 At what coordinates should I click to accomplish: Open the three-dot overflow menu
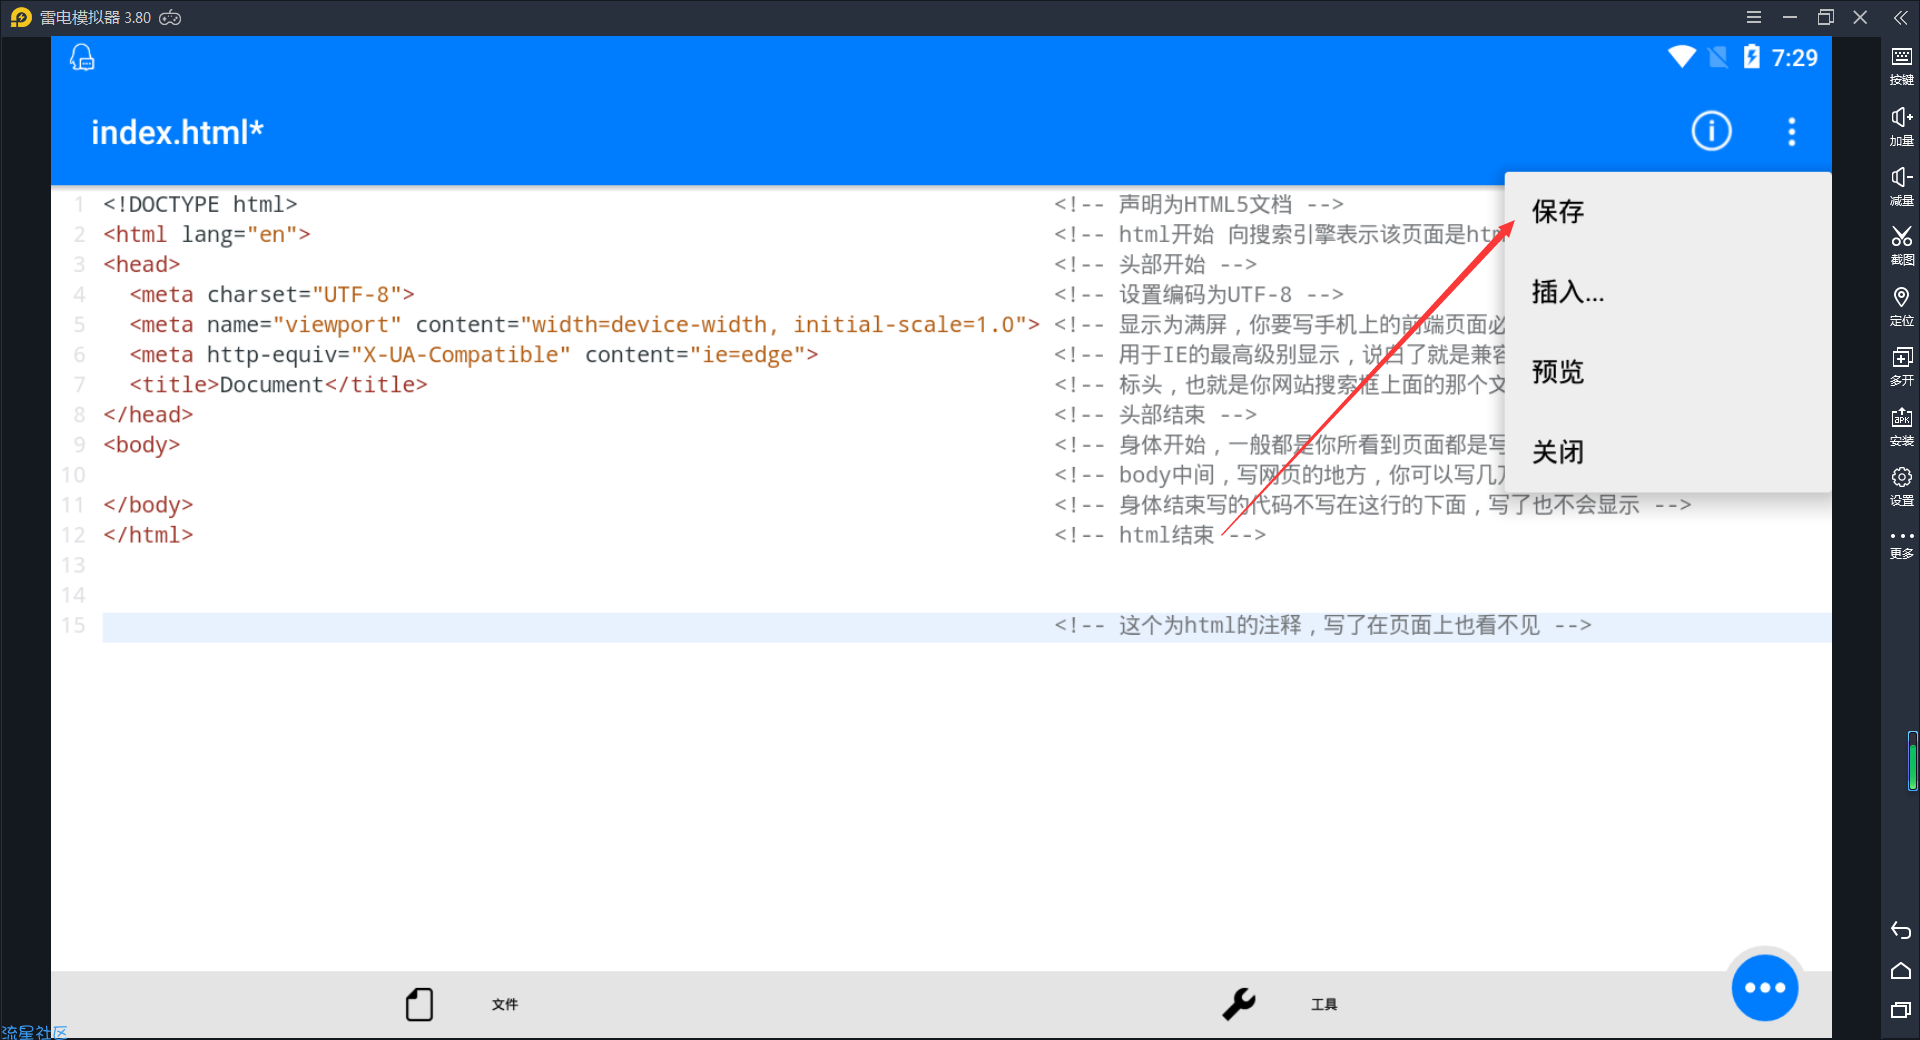(1791, 131)
